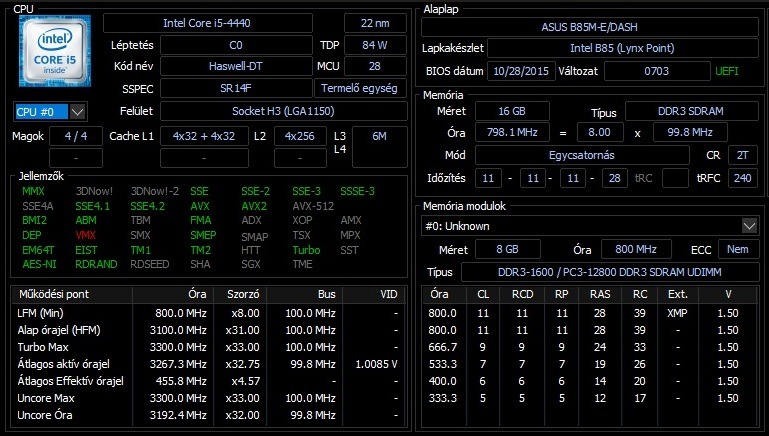Viewport: 769px width, 436px height.
Task: Click the 4x256 L2 cache value
Action: point(300,136)
